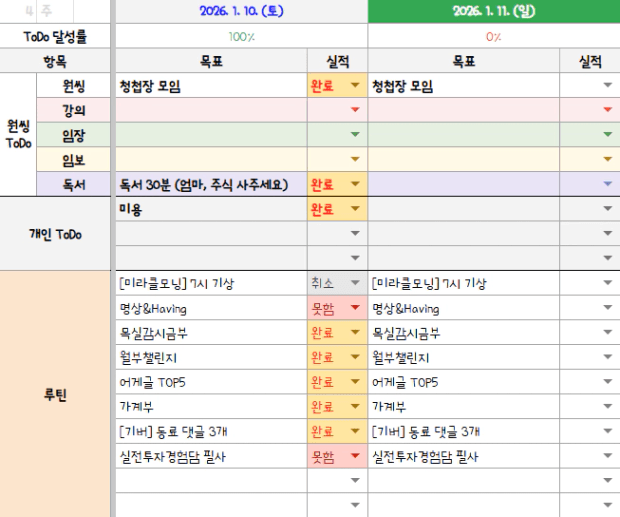
Task: Select the 목표 header under Jan 11
Action: point(464,61)
